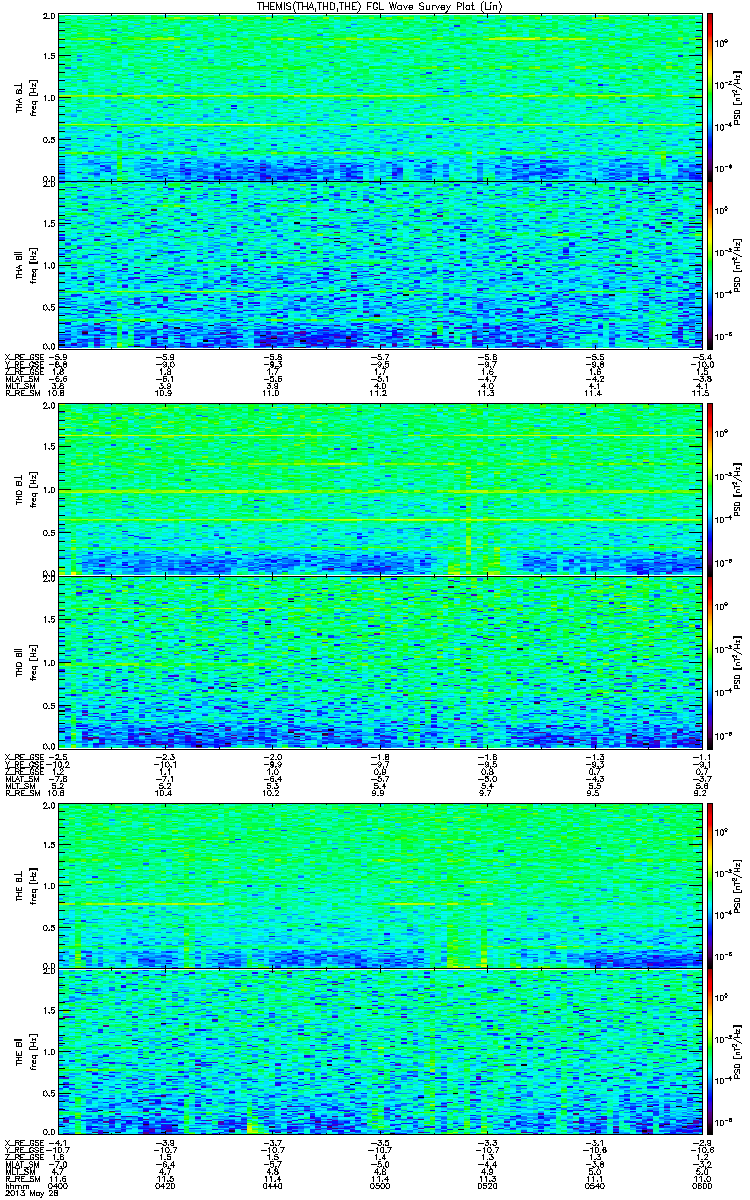Click the top THA PSD color bar

[709, 97]
